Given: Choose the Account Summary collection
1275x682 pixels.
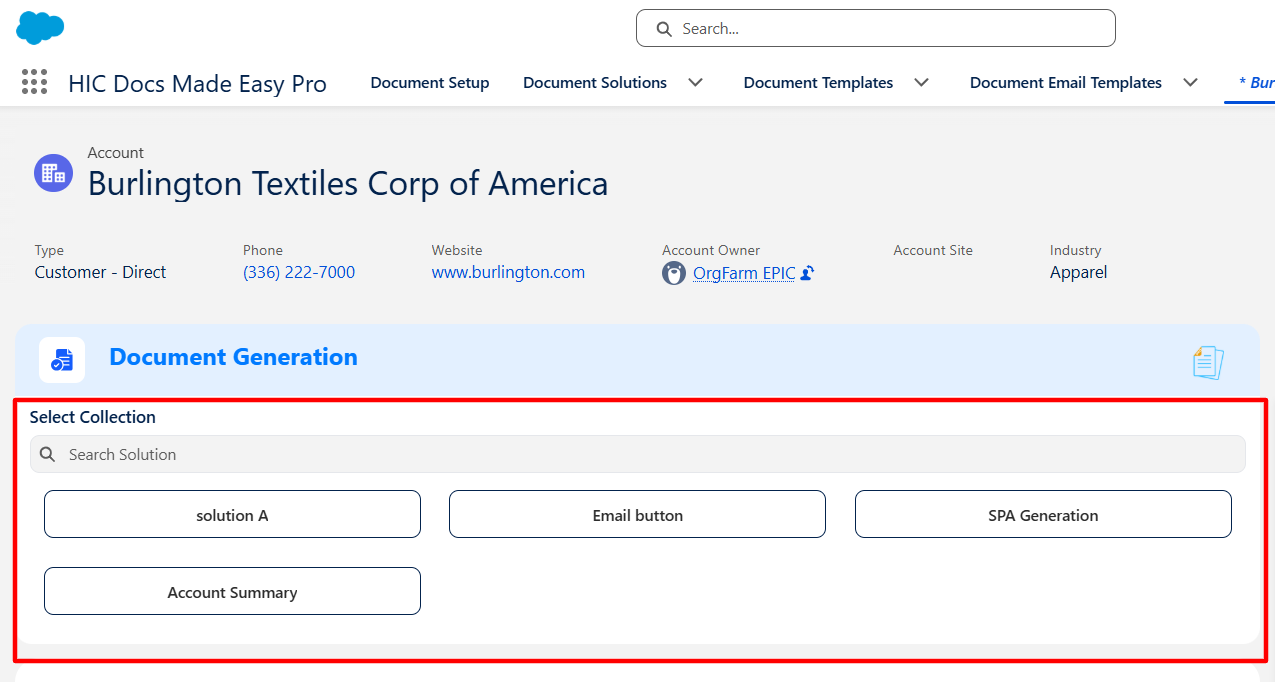Looking at the screenshot, I should coord(232,591).
